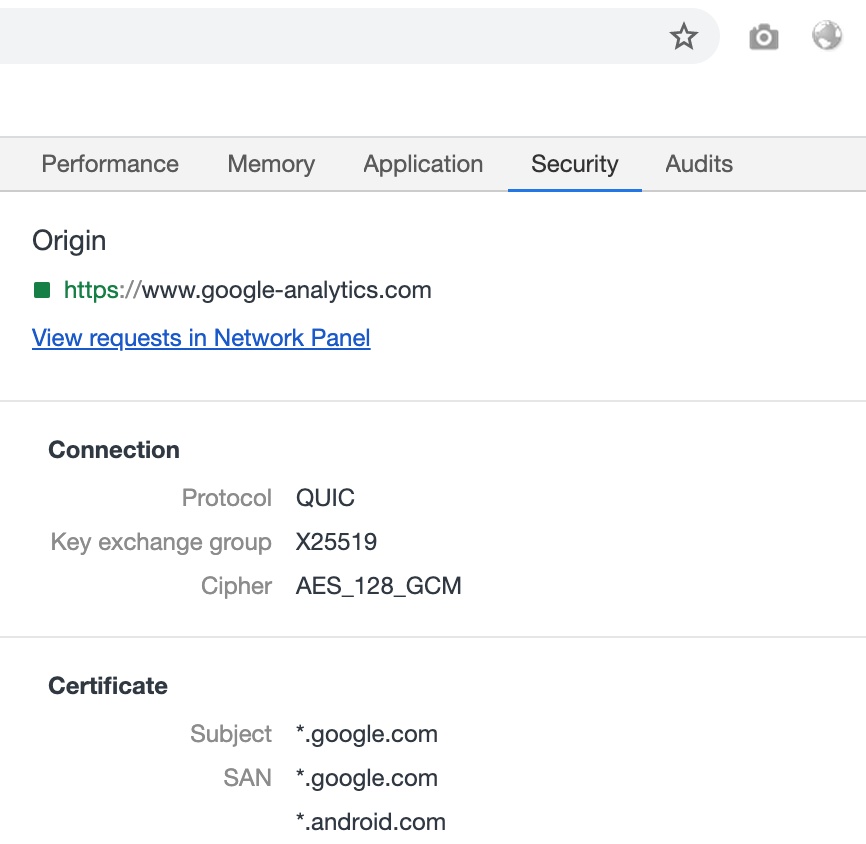Click the Security panel's active tab underline
866x844 pixels.
pos(575,186)
